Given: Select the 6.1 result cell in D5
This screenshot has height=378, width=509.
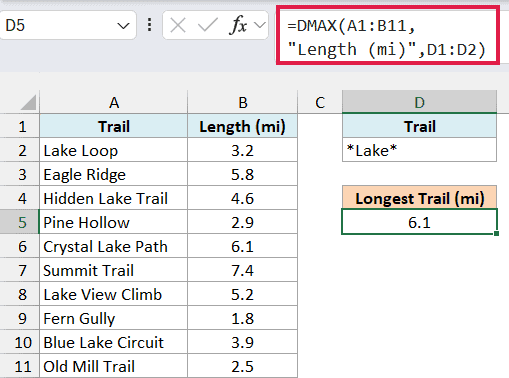Looking at the screenshot, I should 419,222.
